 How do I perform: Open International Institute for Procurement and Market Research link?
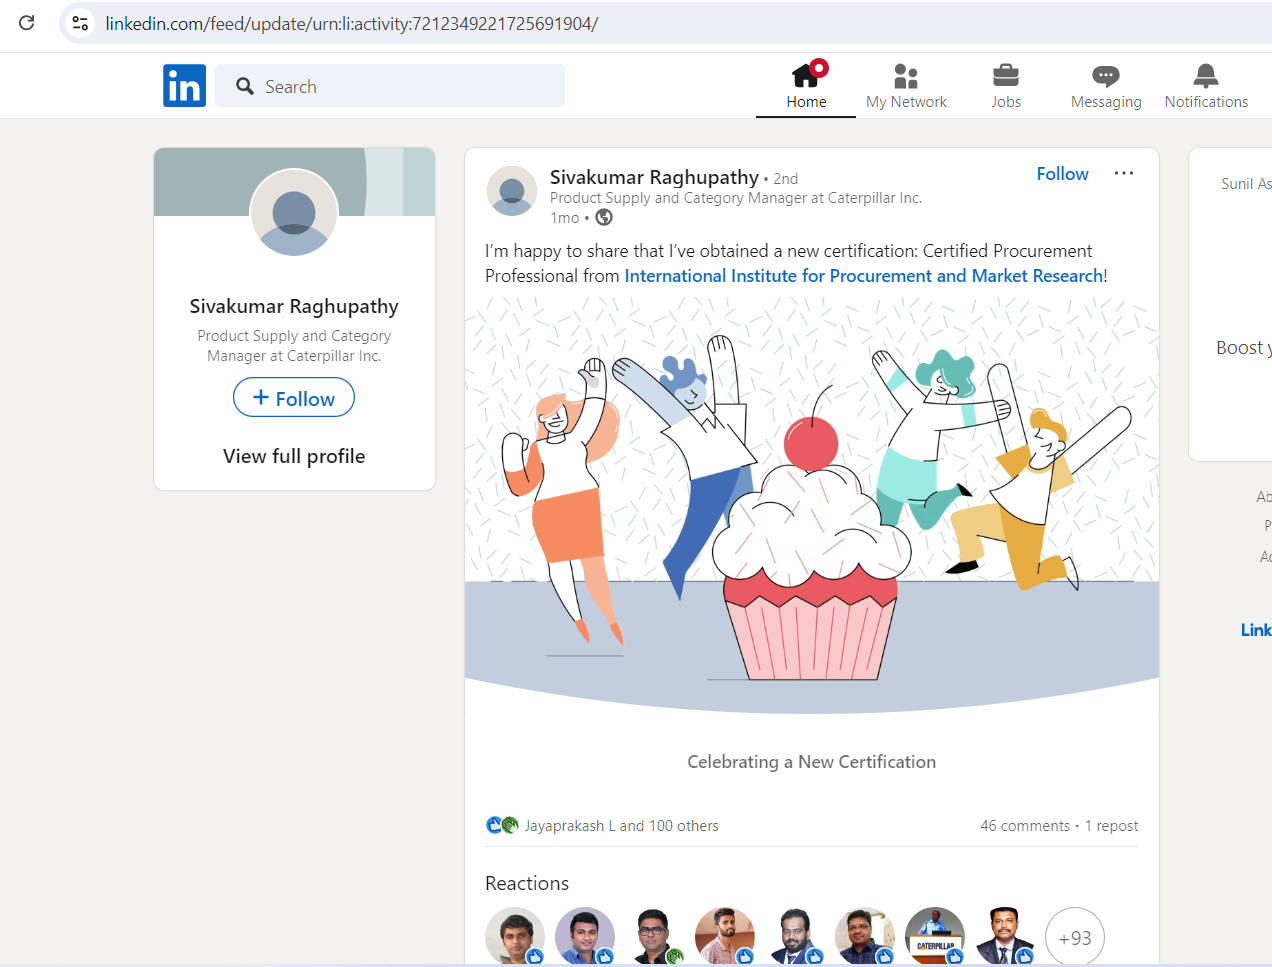pos(864,276)
